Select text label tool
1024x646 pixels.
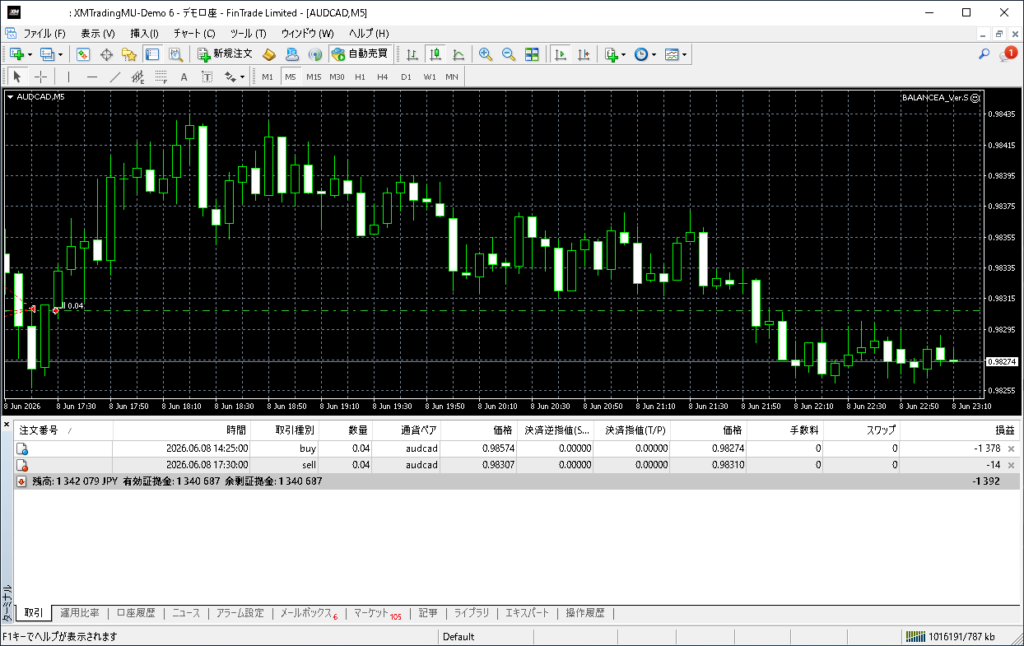(207, 76)
